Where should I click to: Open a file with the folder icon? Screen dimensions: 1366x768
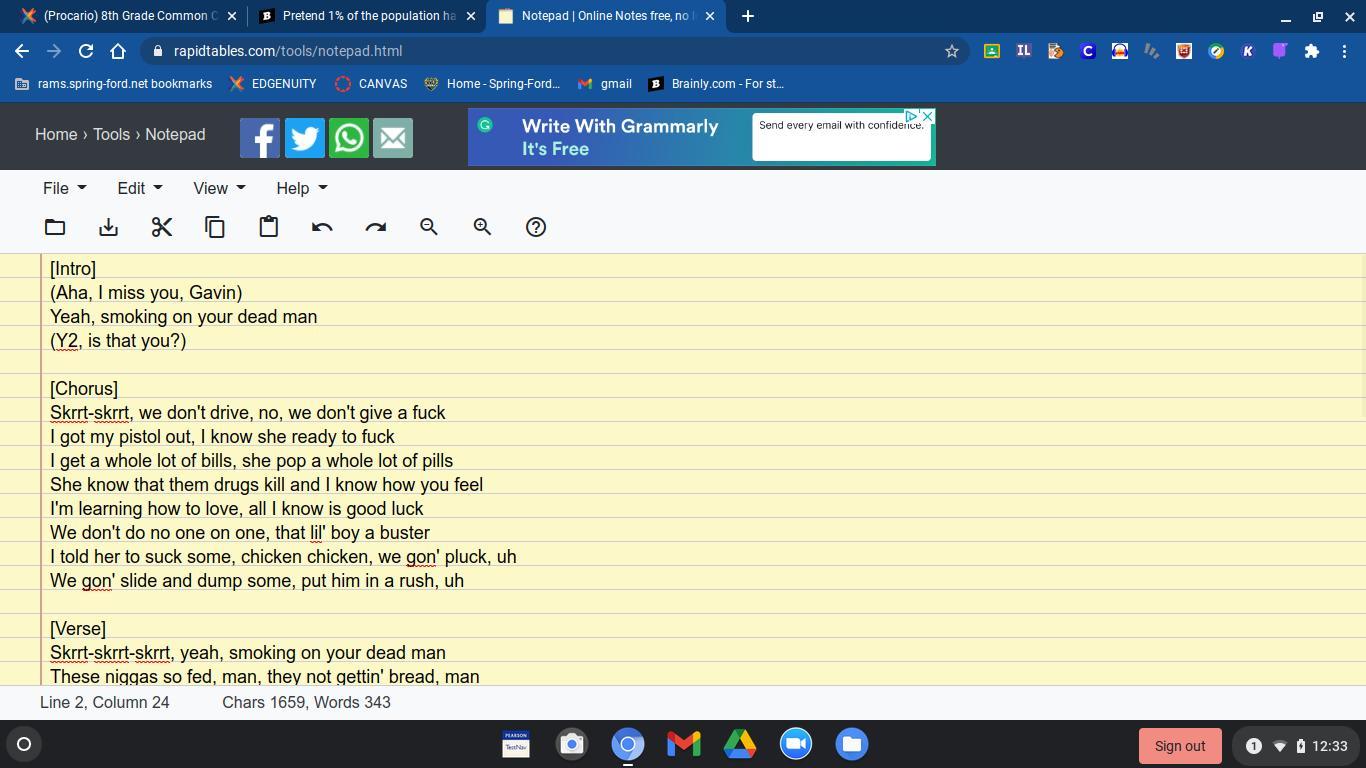pyautogui.click(x=55, y=227)
